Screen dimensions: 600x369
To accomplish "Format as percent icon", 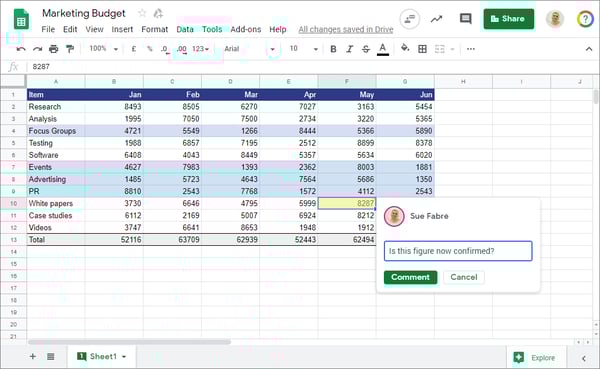I will (150, 49).
